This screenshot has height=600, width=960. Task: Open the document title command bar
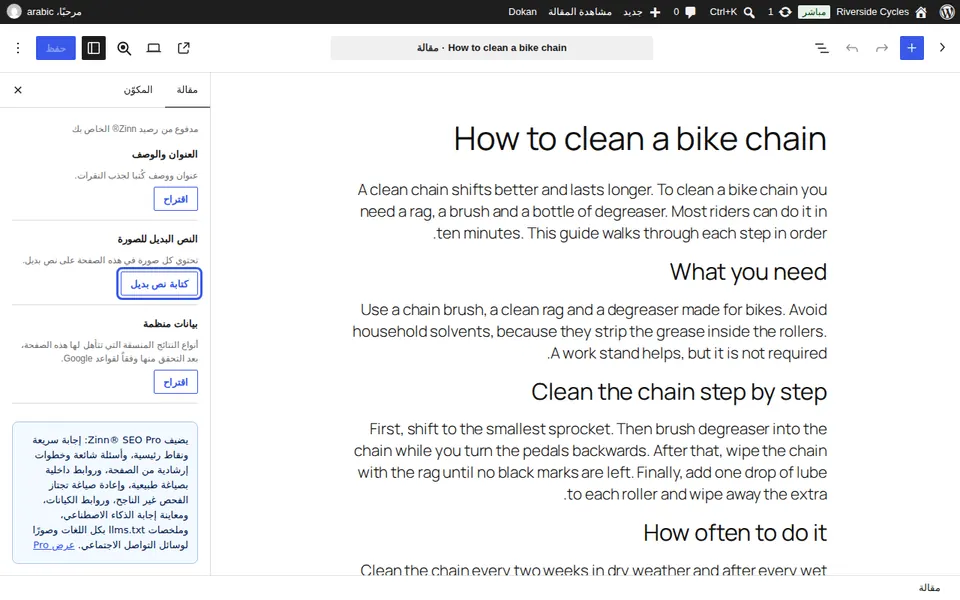click(492, 48)
